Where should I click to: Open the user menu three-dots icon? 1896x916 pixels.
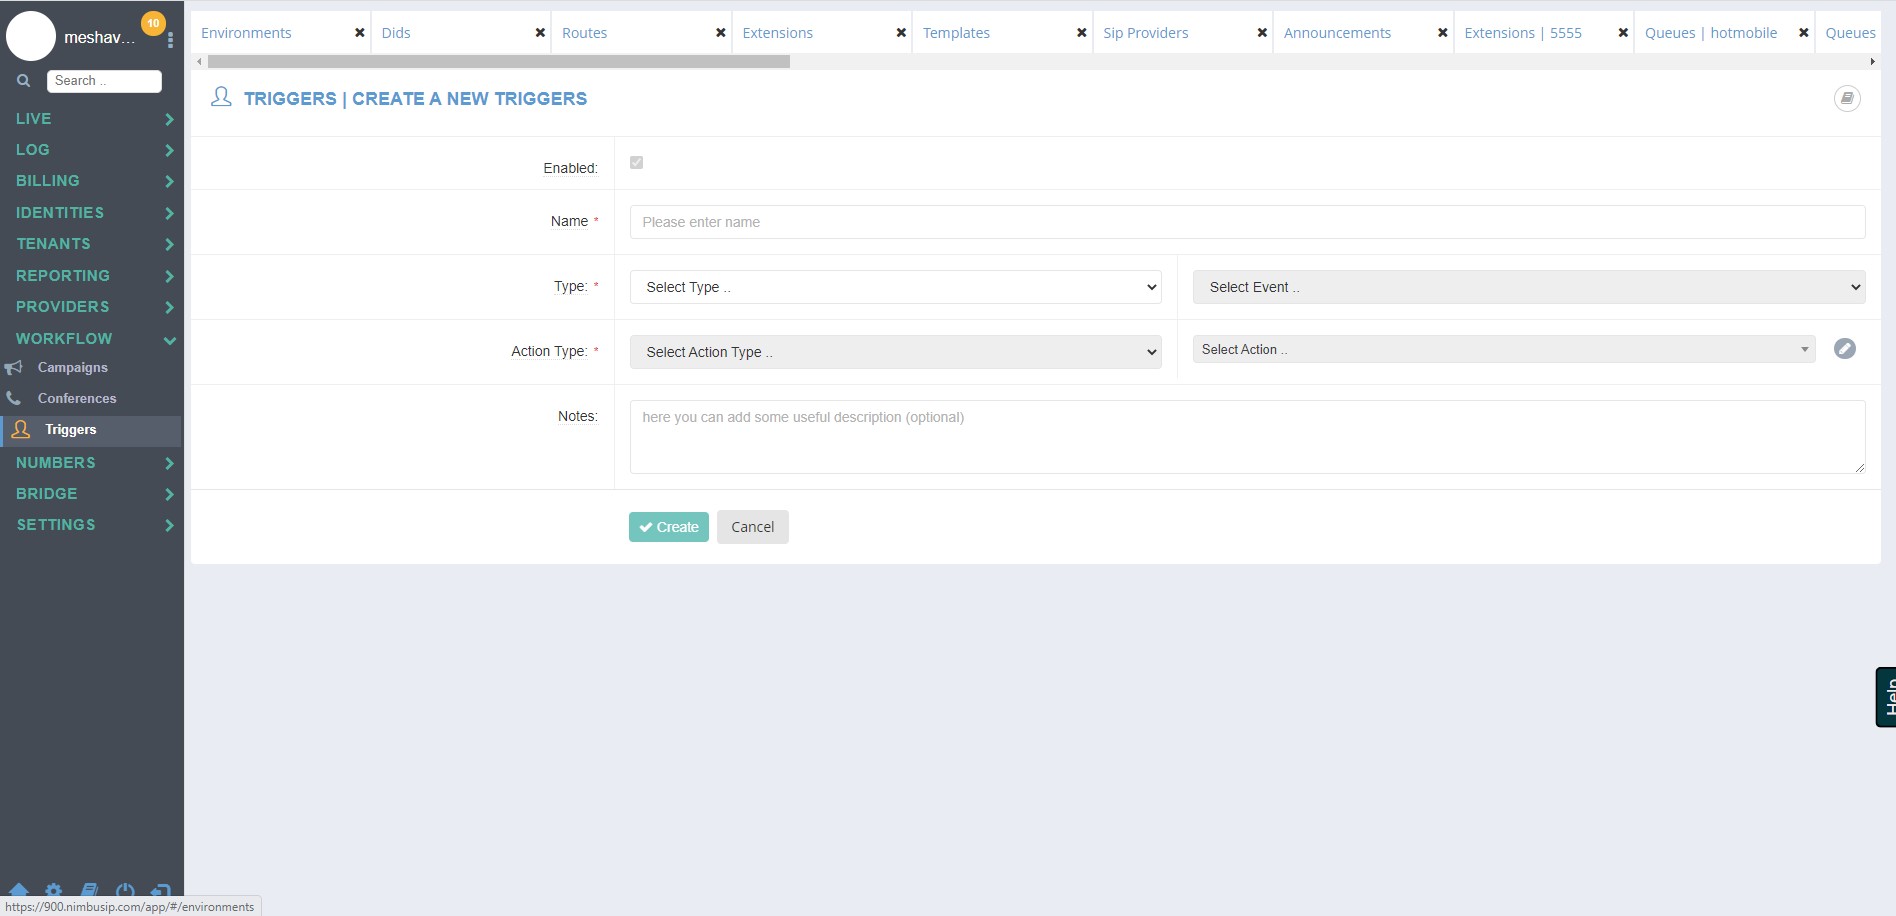coord(171,40)
